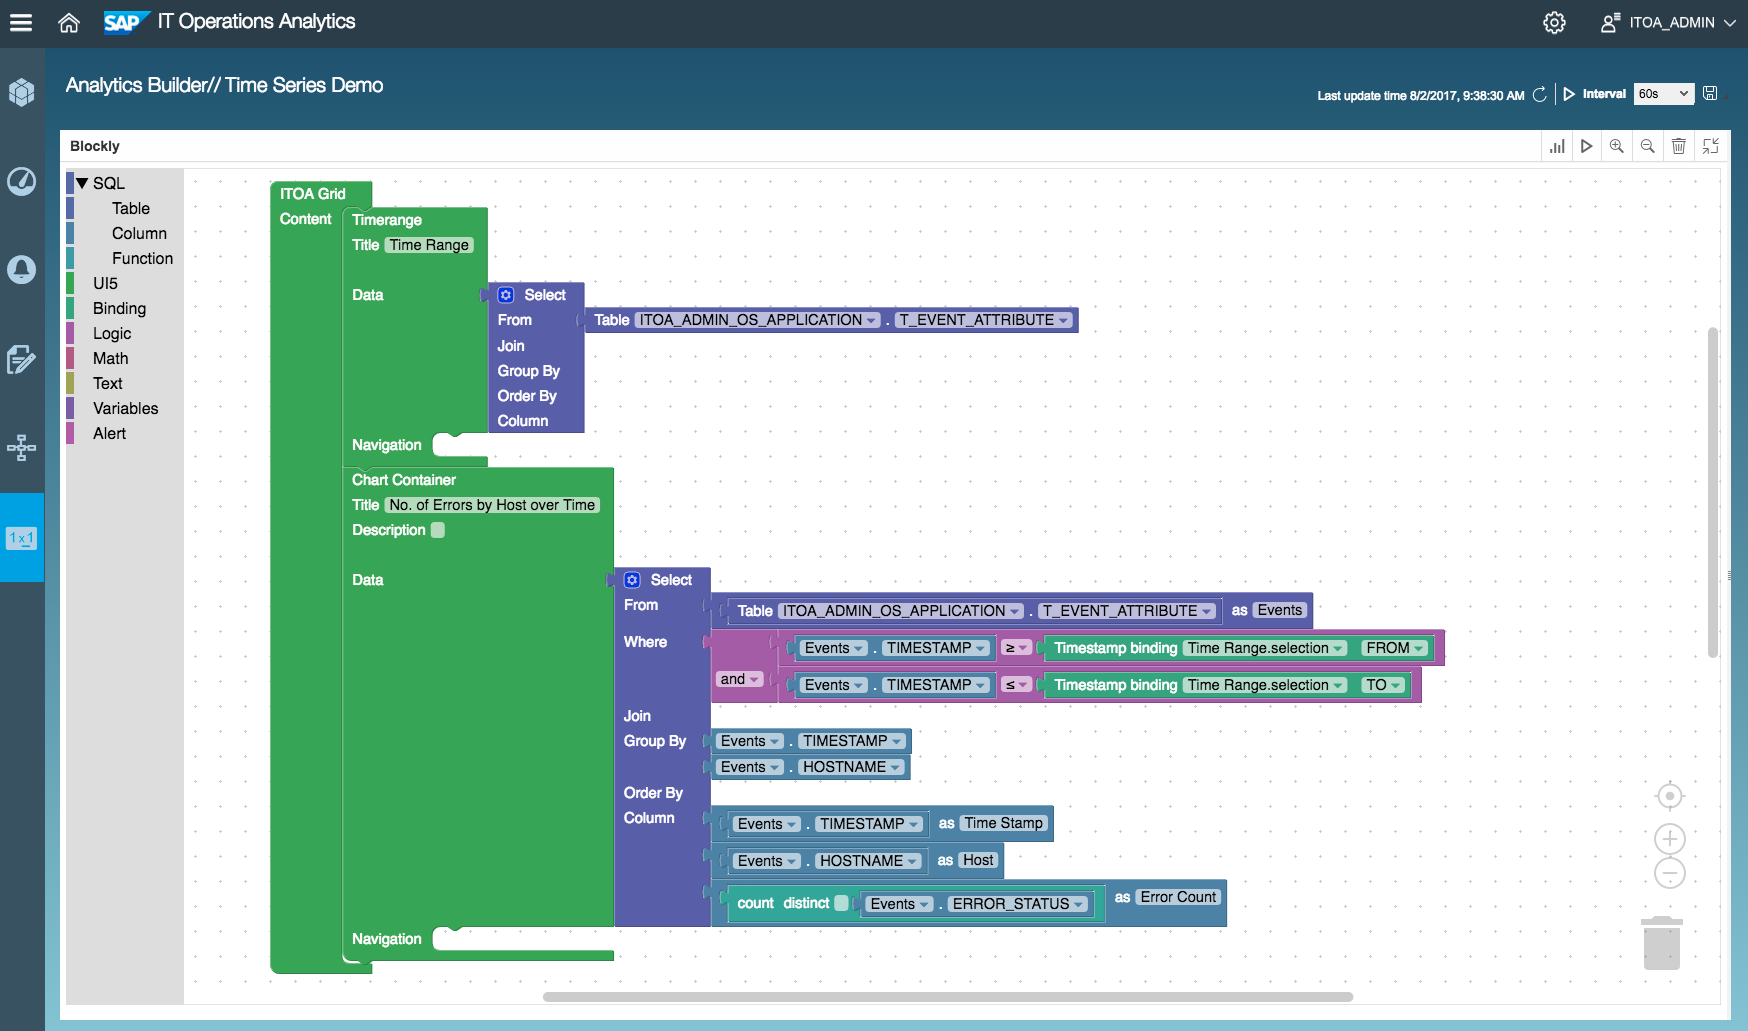Viewport: 1748px width, 1031px height.
Task: Open the settings gear in header
Action: pos(1554,22)
